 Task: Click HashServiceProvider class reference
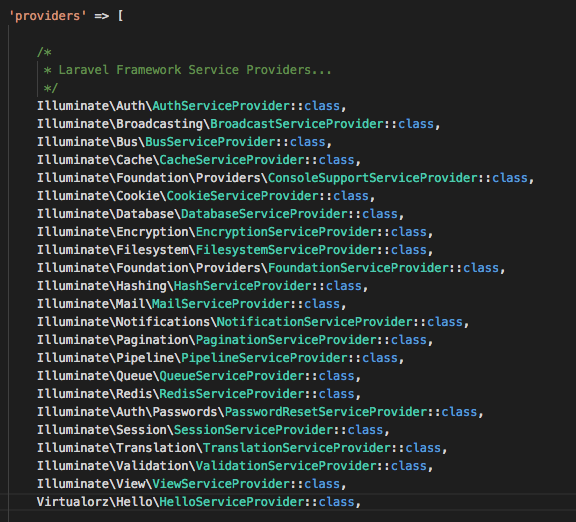(243, 286)
